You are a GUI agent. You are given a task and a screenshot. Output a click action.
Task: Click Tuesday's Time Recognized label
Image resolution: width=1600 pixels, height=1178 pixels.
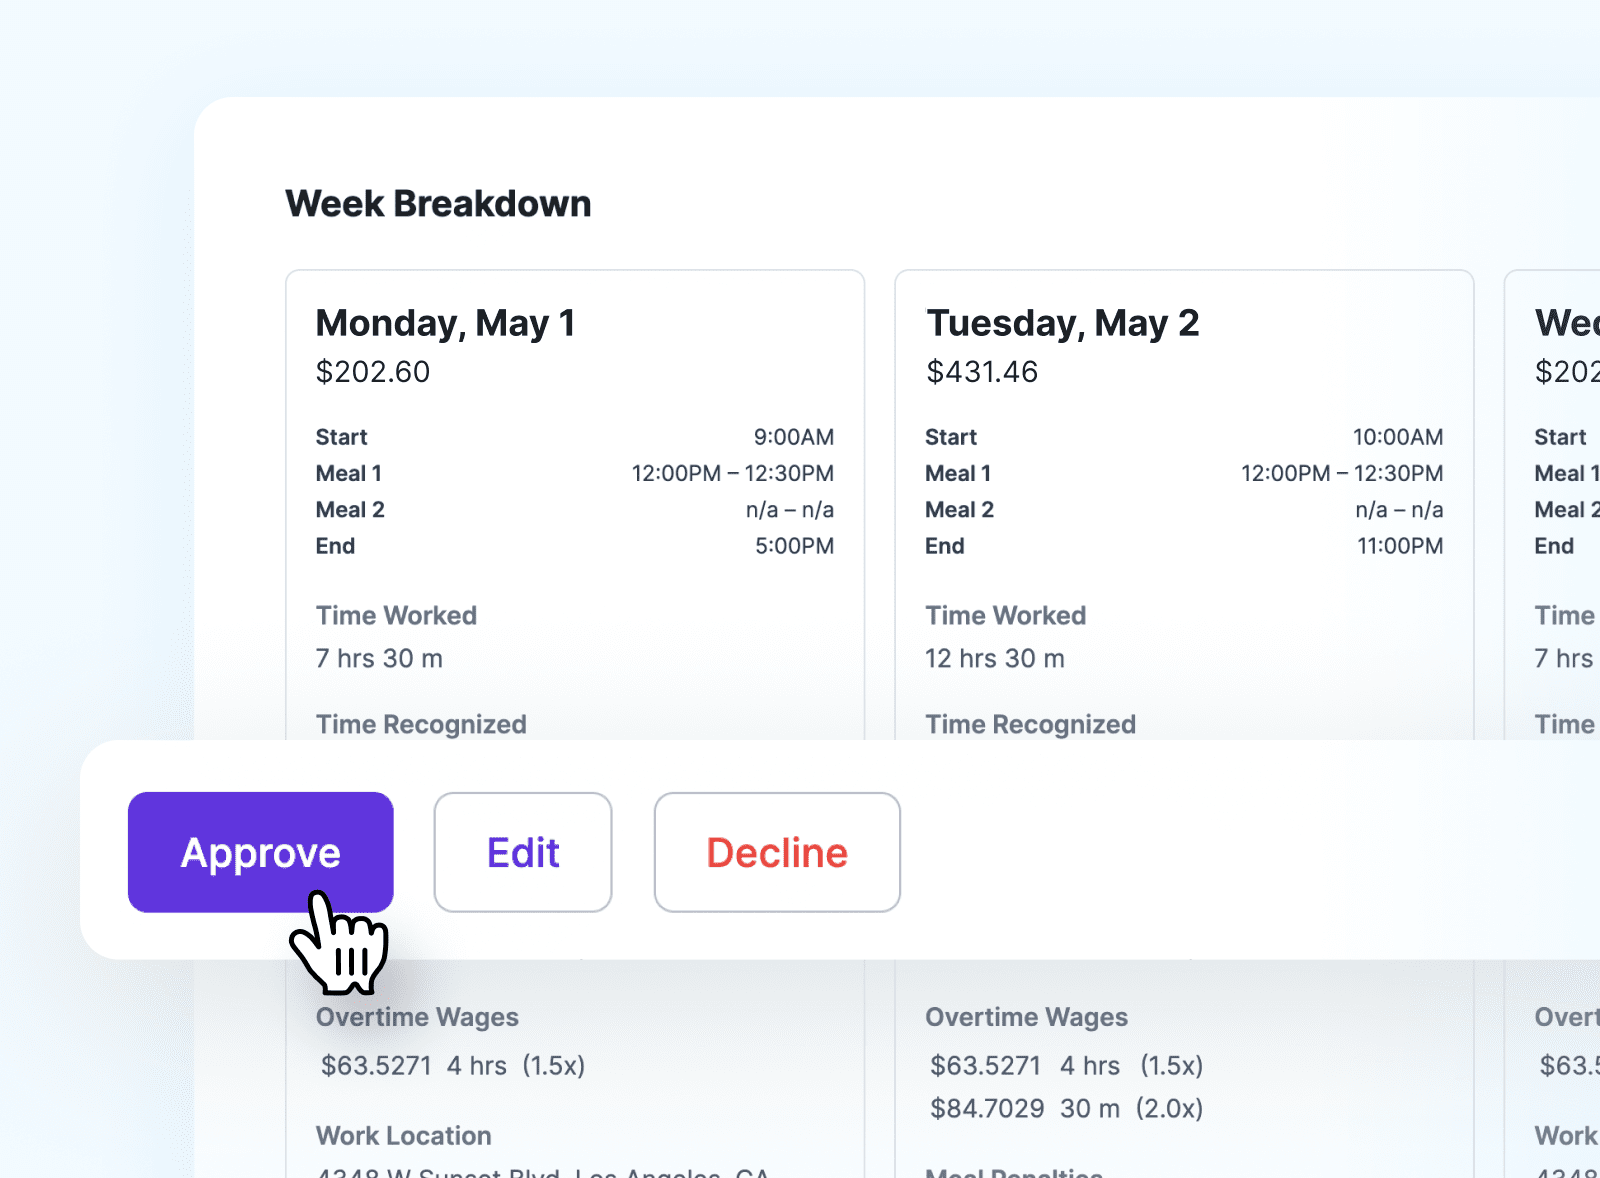click(x=1031, y=724)
